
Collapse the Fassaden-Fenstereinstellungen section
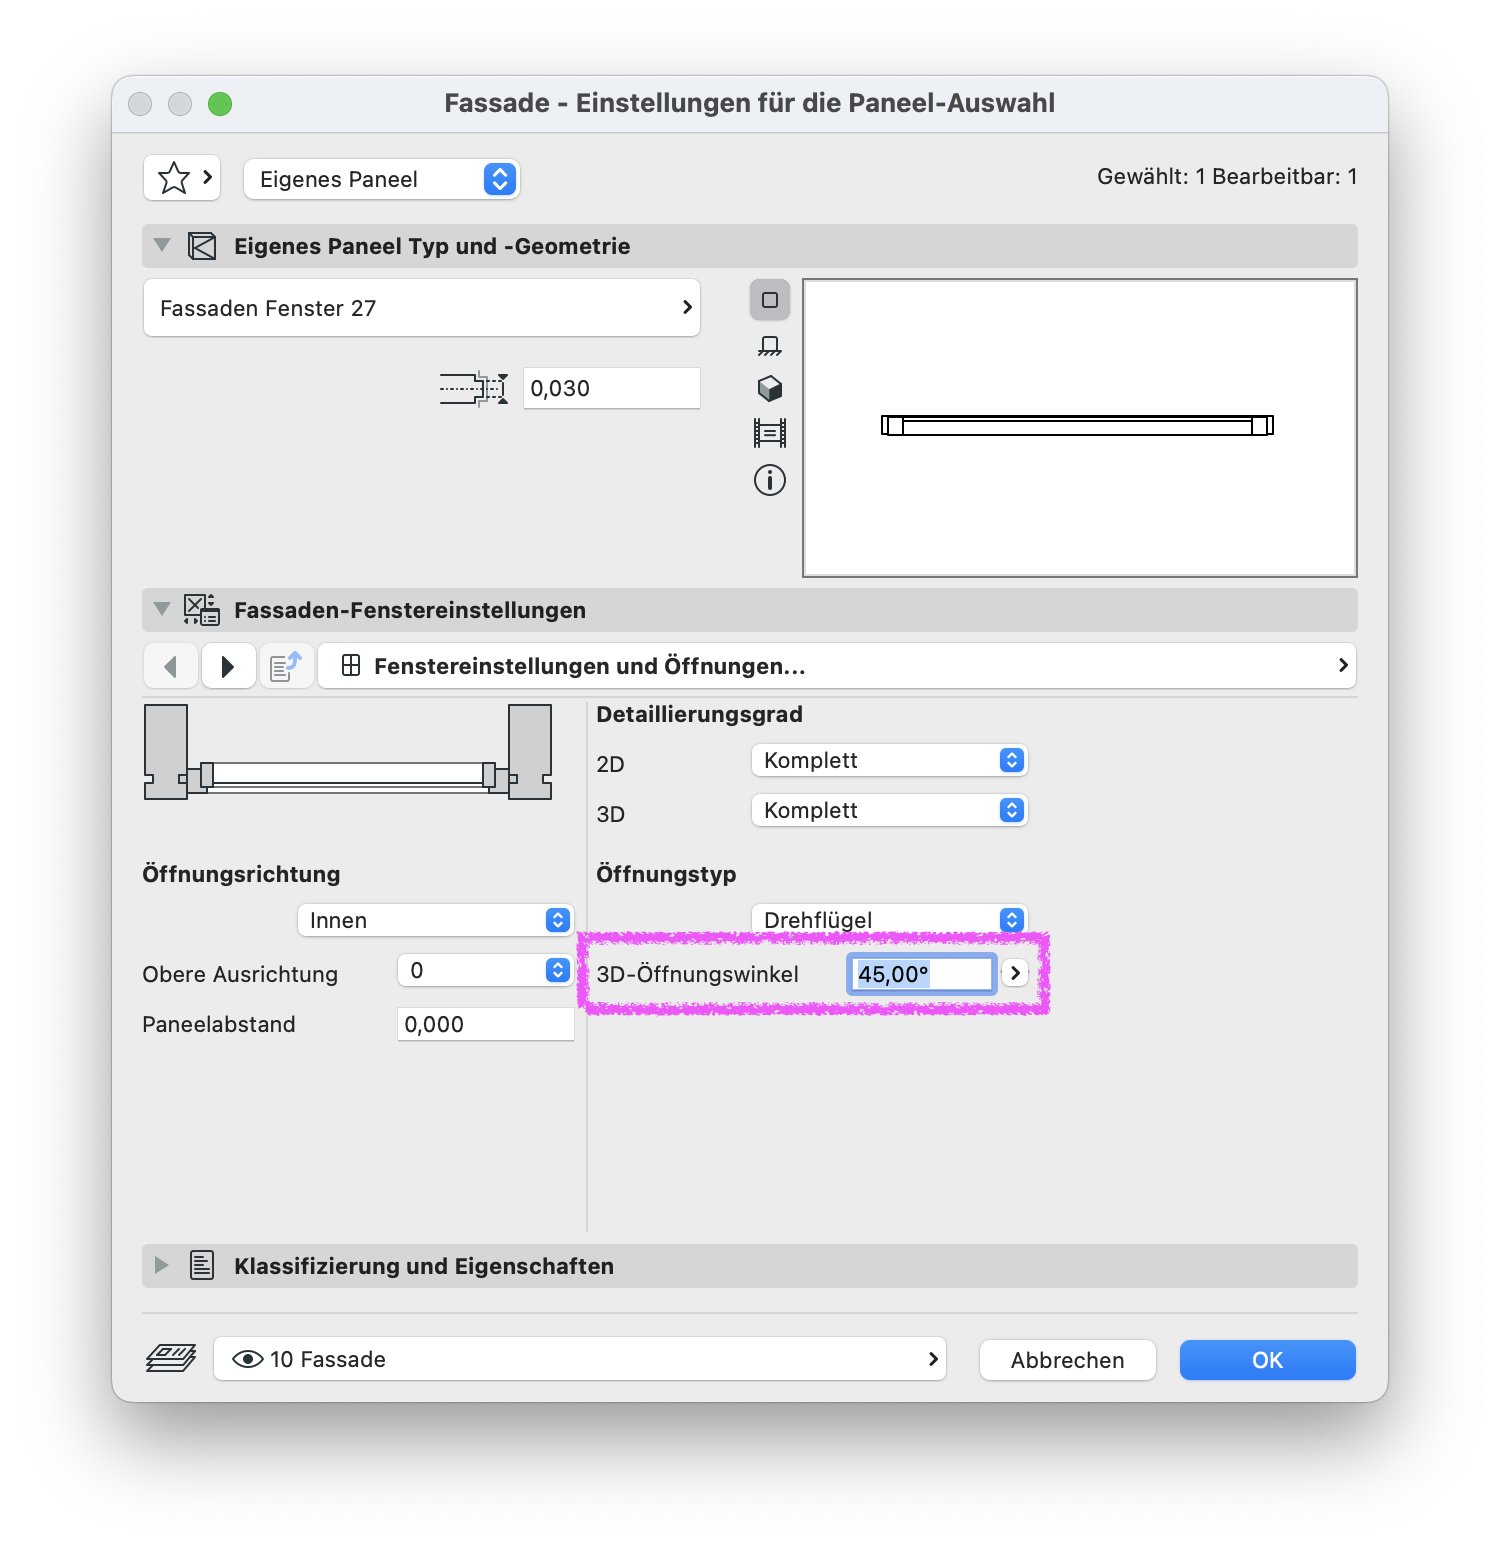[x=162, y=609]
